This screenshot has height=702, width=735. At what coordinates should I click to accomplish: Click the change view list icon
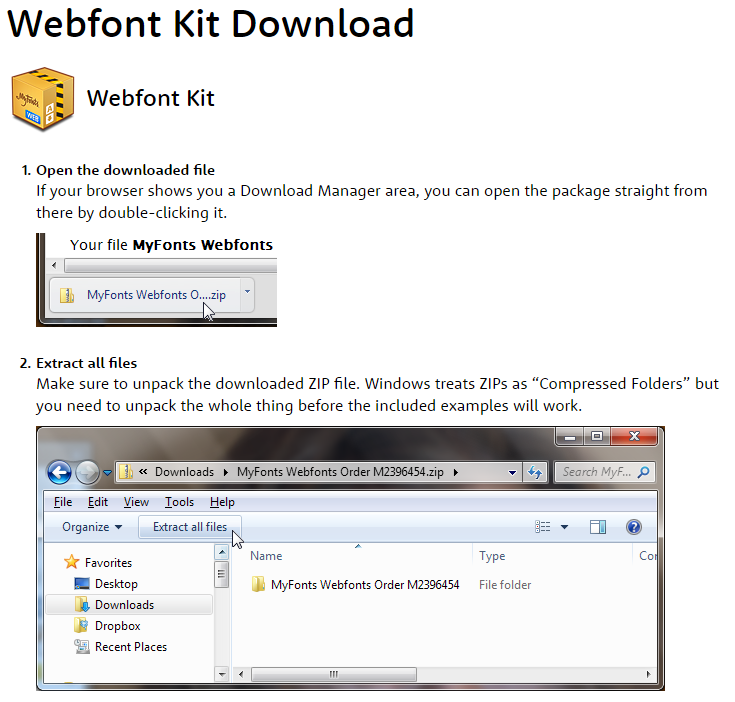click(x=542, y=527)
